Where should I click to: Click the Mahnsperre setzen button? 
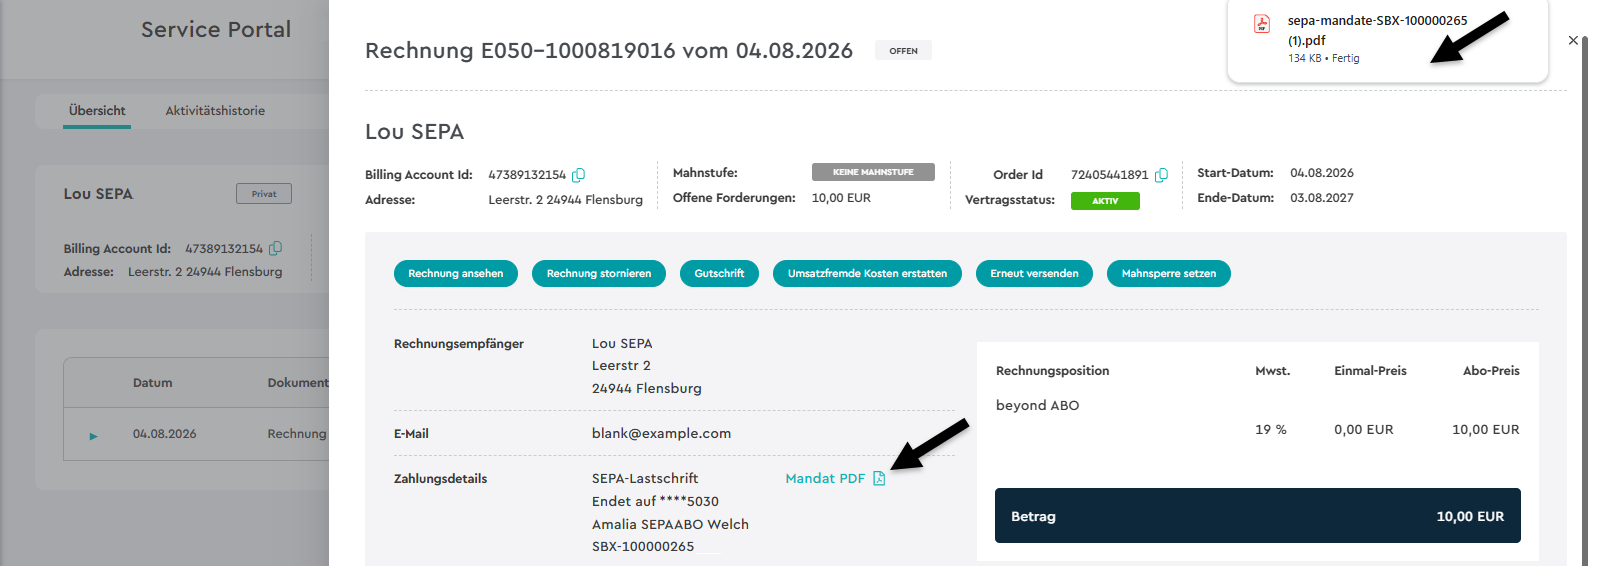[x=1169, y=274]
